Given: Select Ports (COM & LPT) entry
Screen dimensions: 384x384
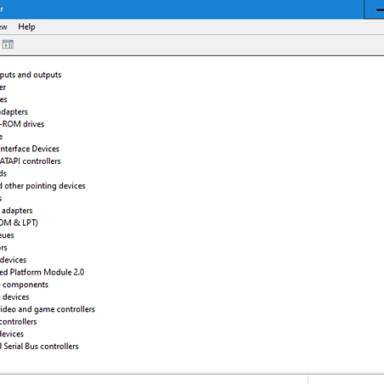Looking at the screenshot, I should point(19,223).
